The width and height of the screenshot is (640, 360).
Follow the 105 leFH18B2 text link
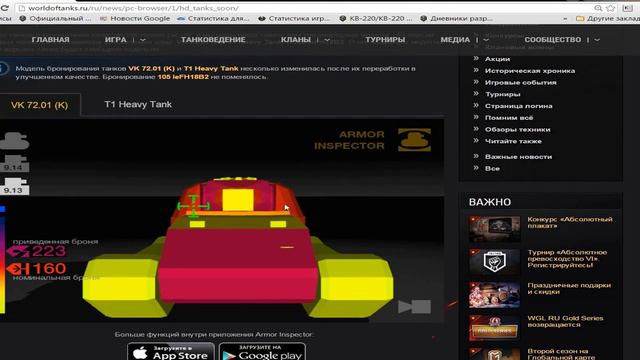coord(183,77)
